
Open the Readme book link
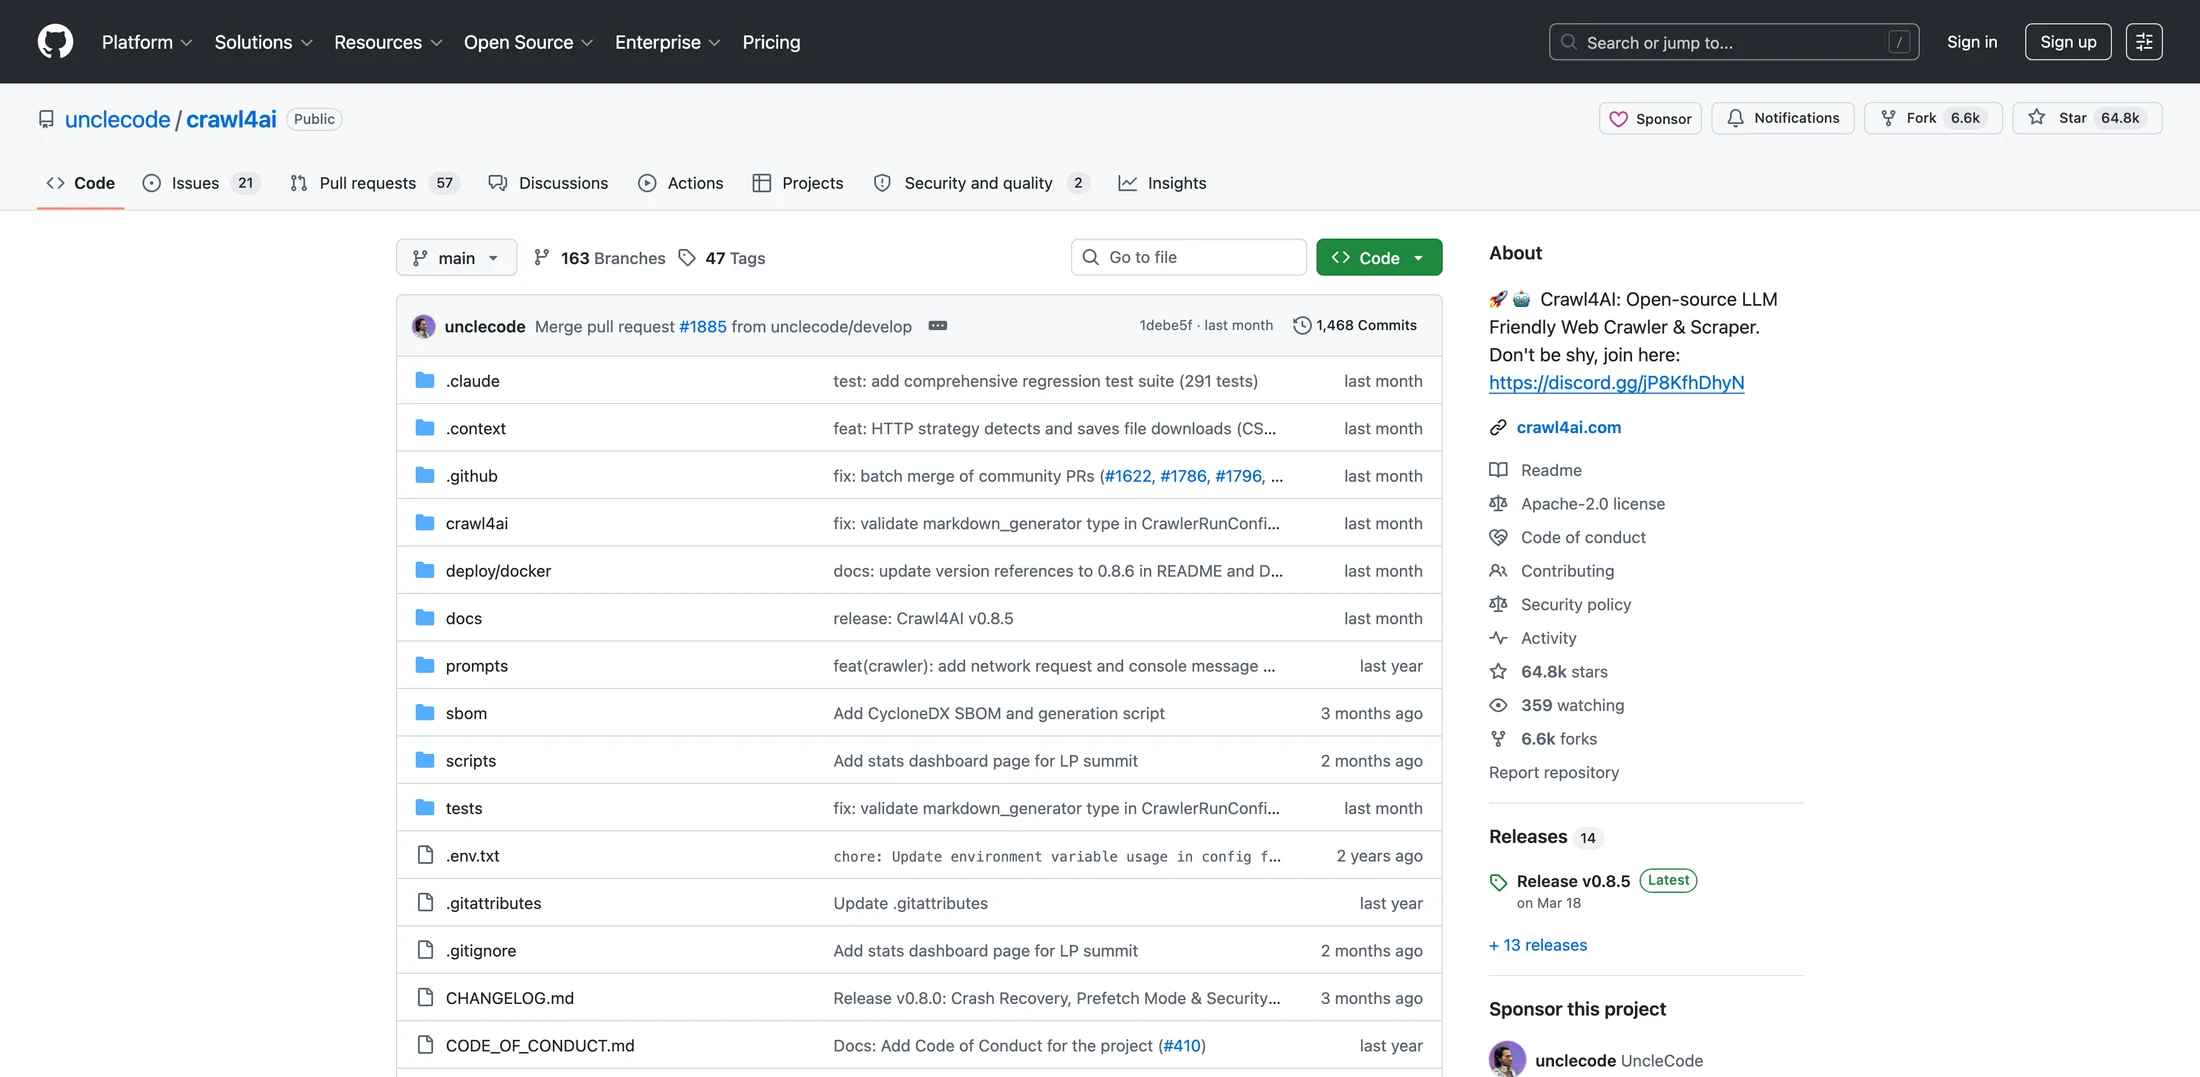(x=1535, y=470)
